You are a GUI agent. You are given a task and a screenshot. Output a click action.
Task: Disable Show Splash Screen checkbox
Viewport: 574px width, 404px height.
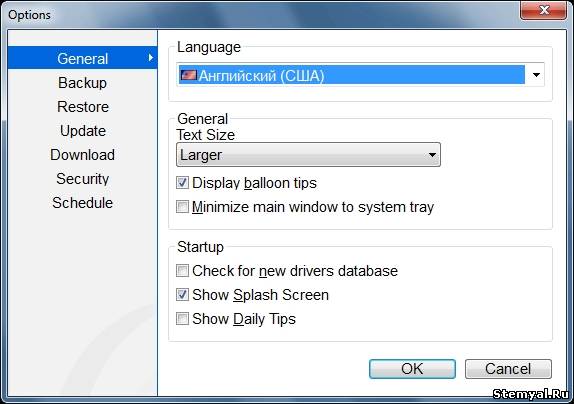point(182,295)
